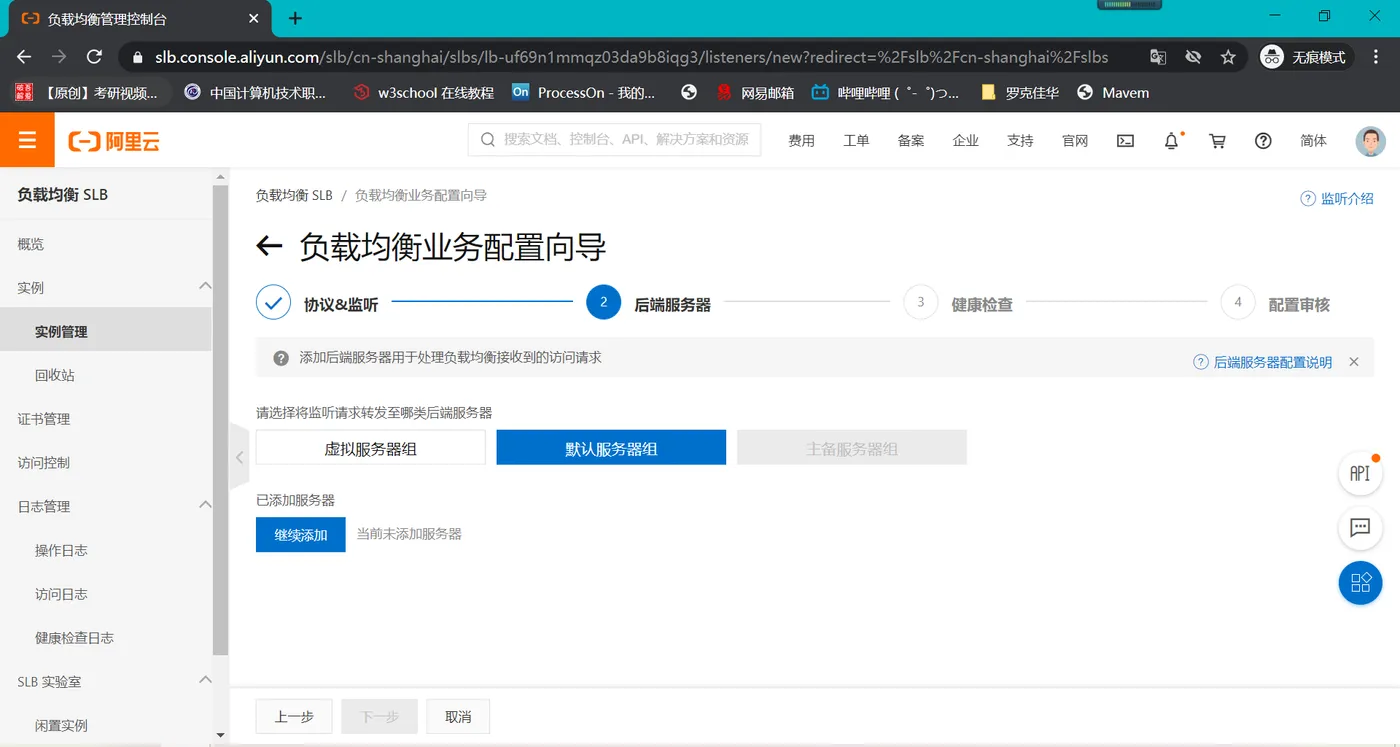Open the w3school 在线教程 bookmark
This screenshot has width=1400, height=747.
click(x=424, y=93)
